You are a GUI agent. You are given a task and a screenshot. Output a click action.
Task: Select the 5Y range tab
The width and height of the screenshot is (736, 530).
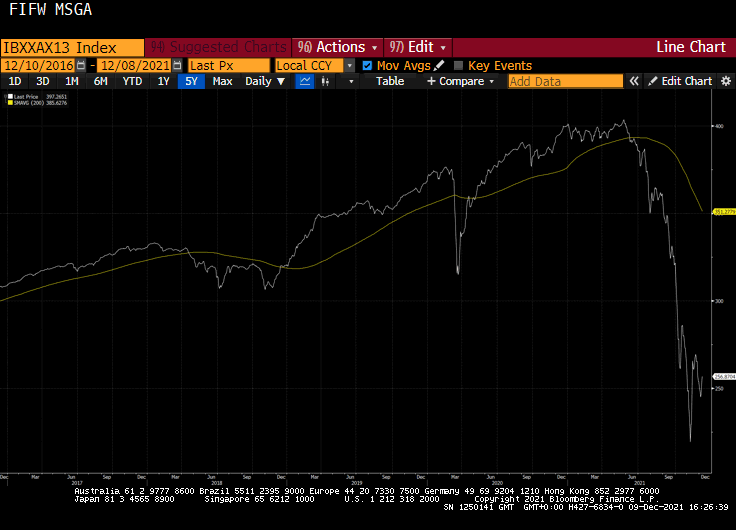(191, 81)
